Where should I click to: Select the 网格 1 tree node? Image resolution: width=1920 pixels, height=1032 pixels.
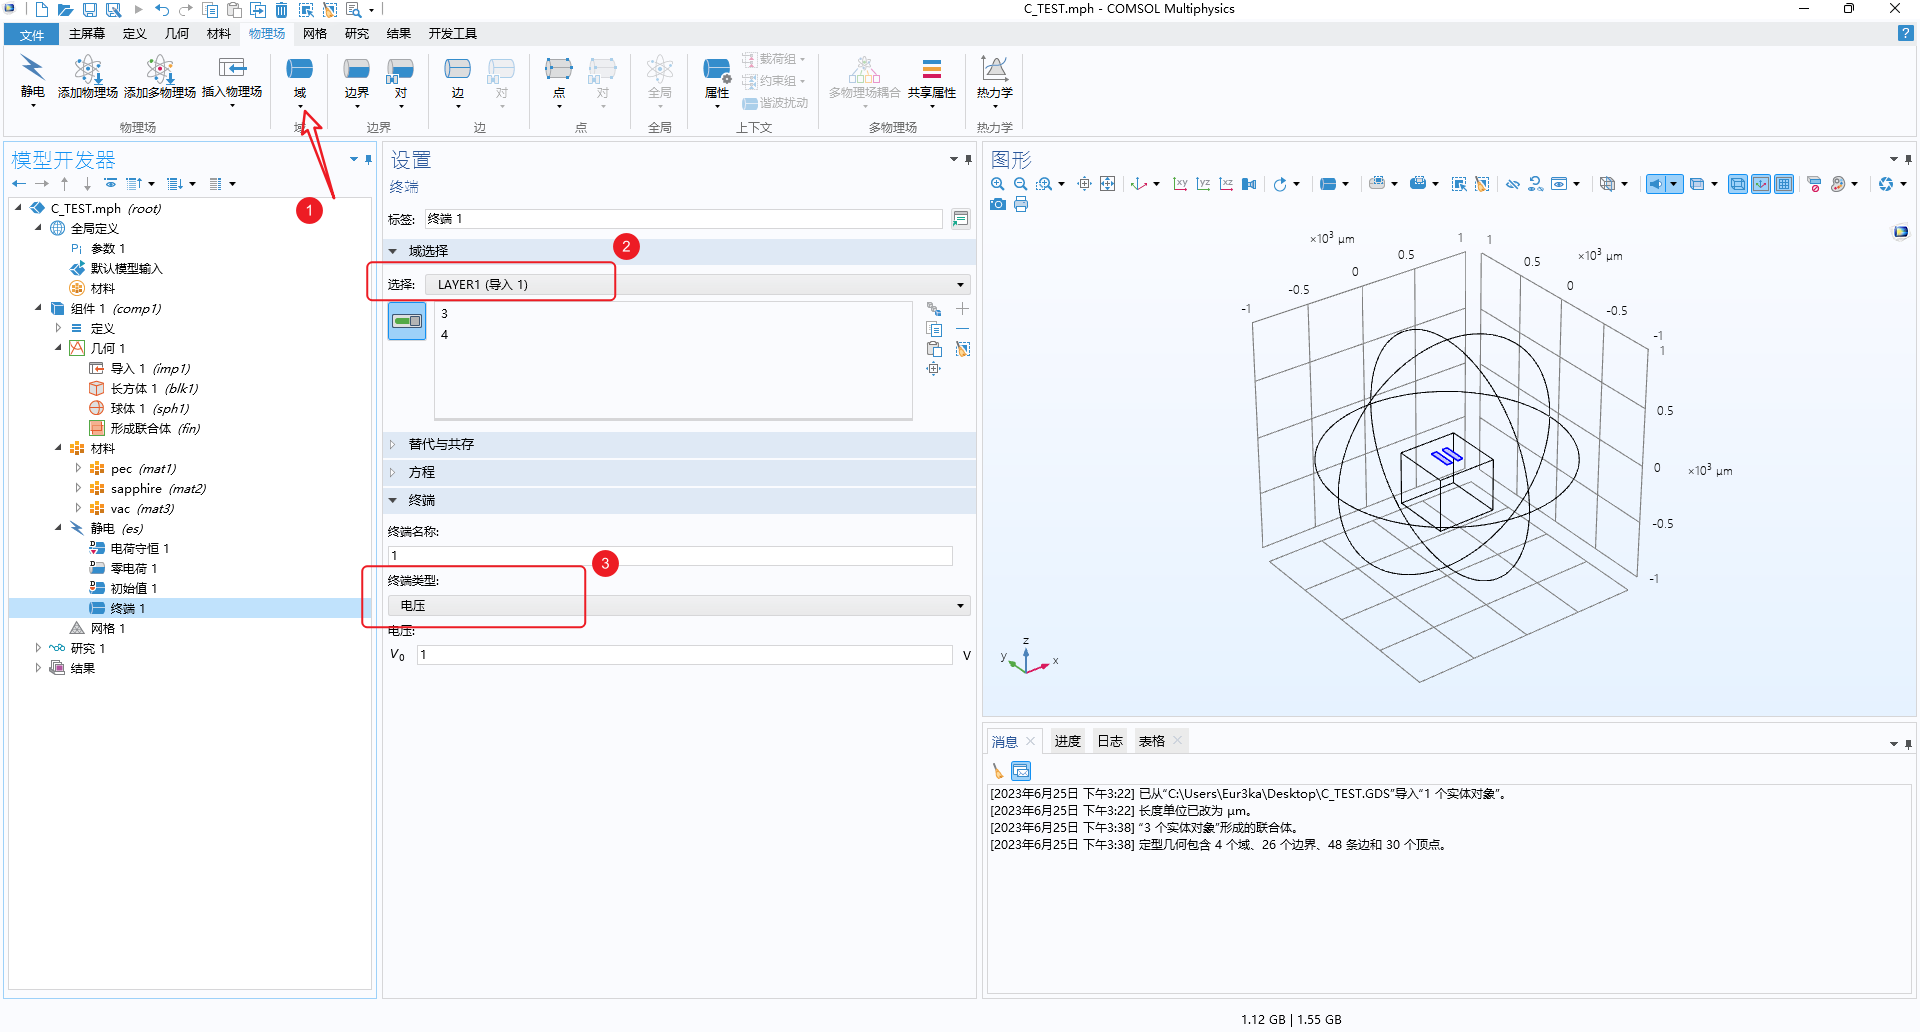tap(108, 628)
